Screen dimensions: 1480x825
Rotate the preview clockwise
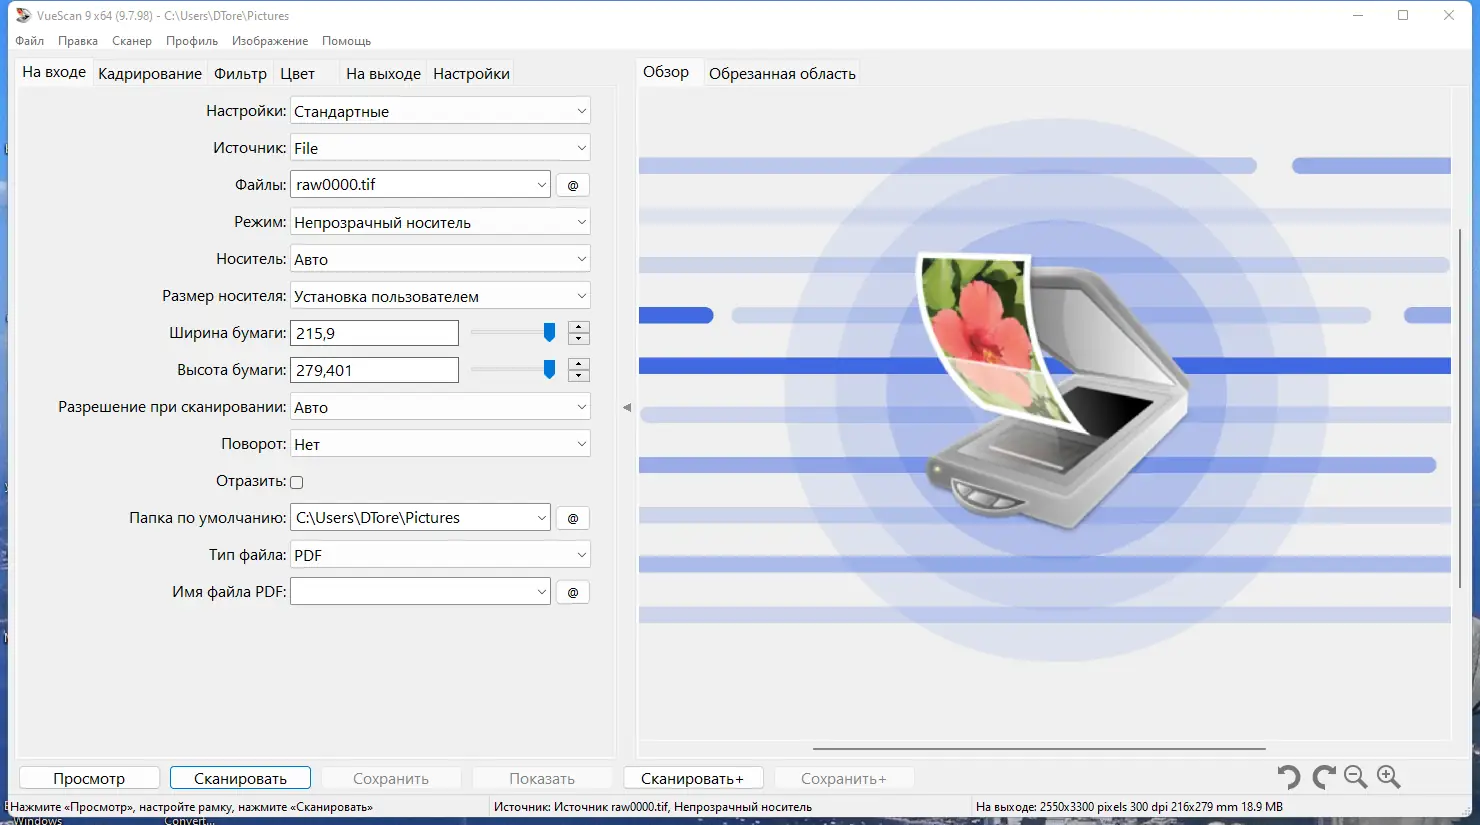pyautogui.click(x=1322, y=777)
